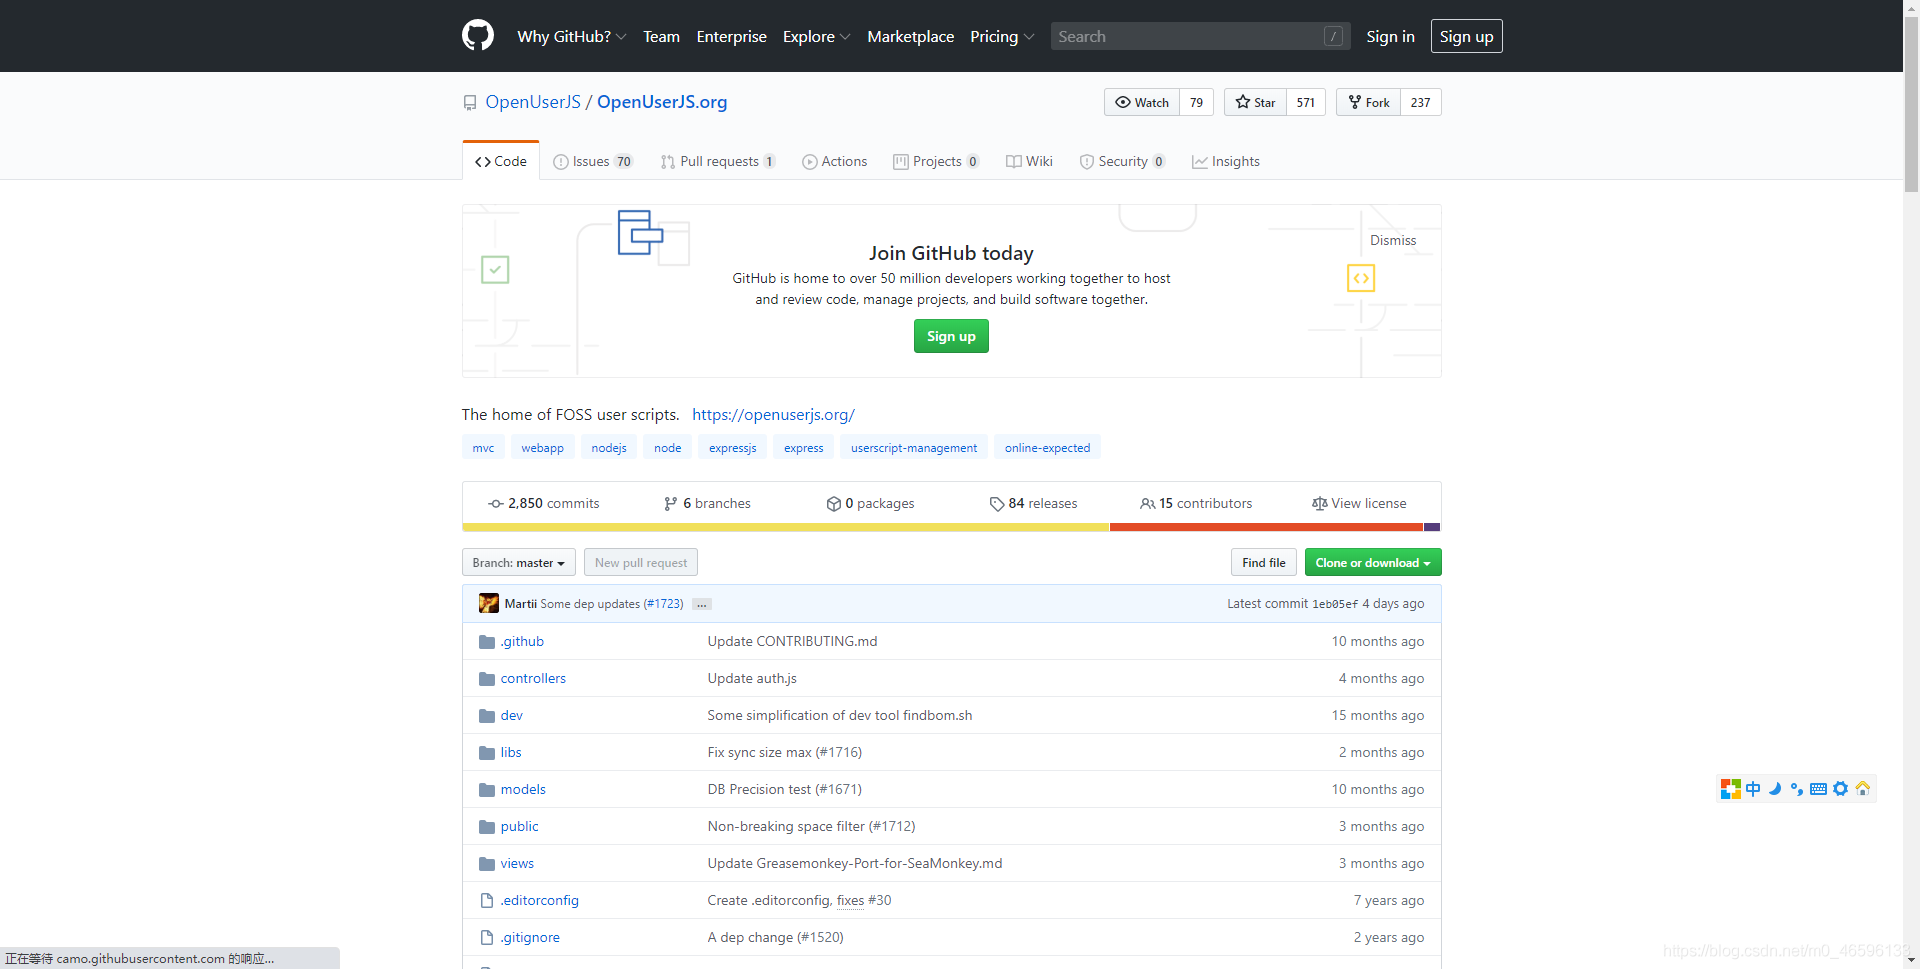Click the controllers folder icon
Viewport: 1920px width, 969px height.
coord(487,679)
